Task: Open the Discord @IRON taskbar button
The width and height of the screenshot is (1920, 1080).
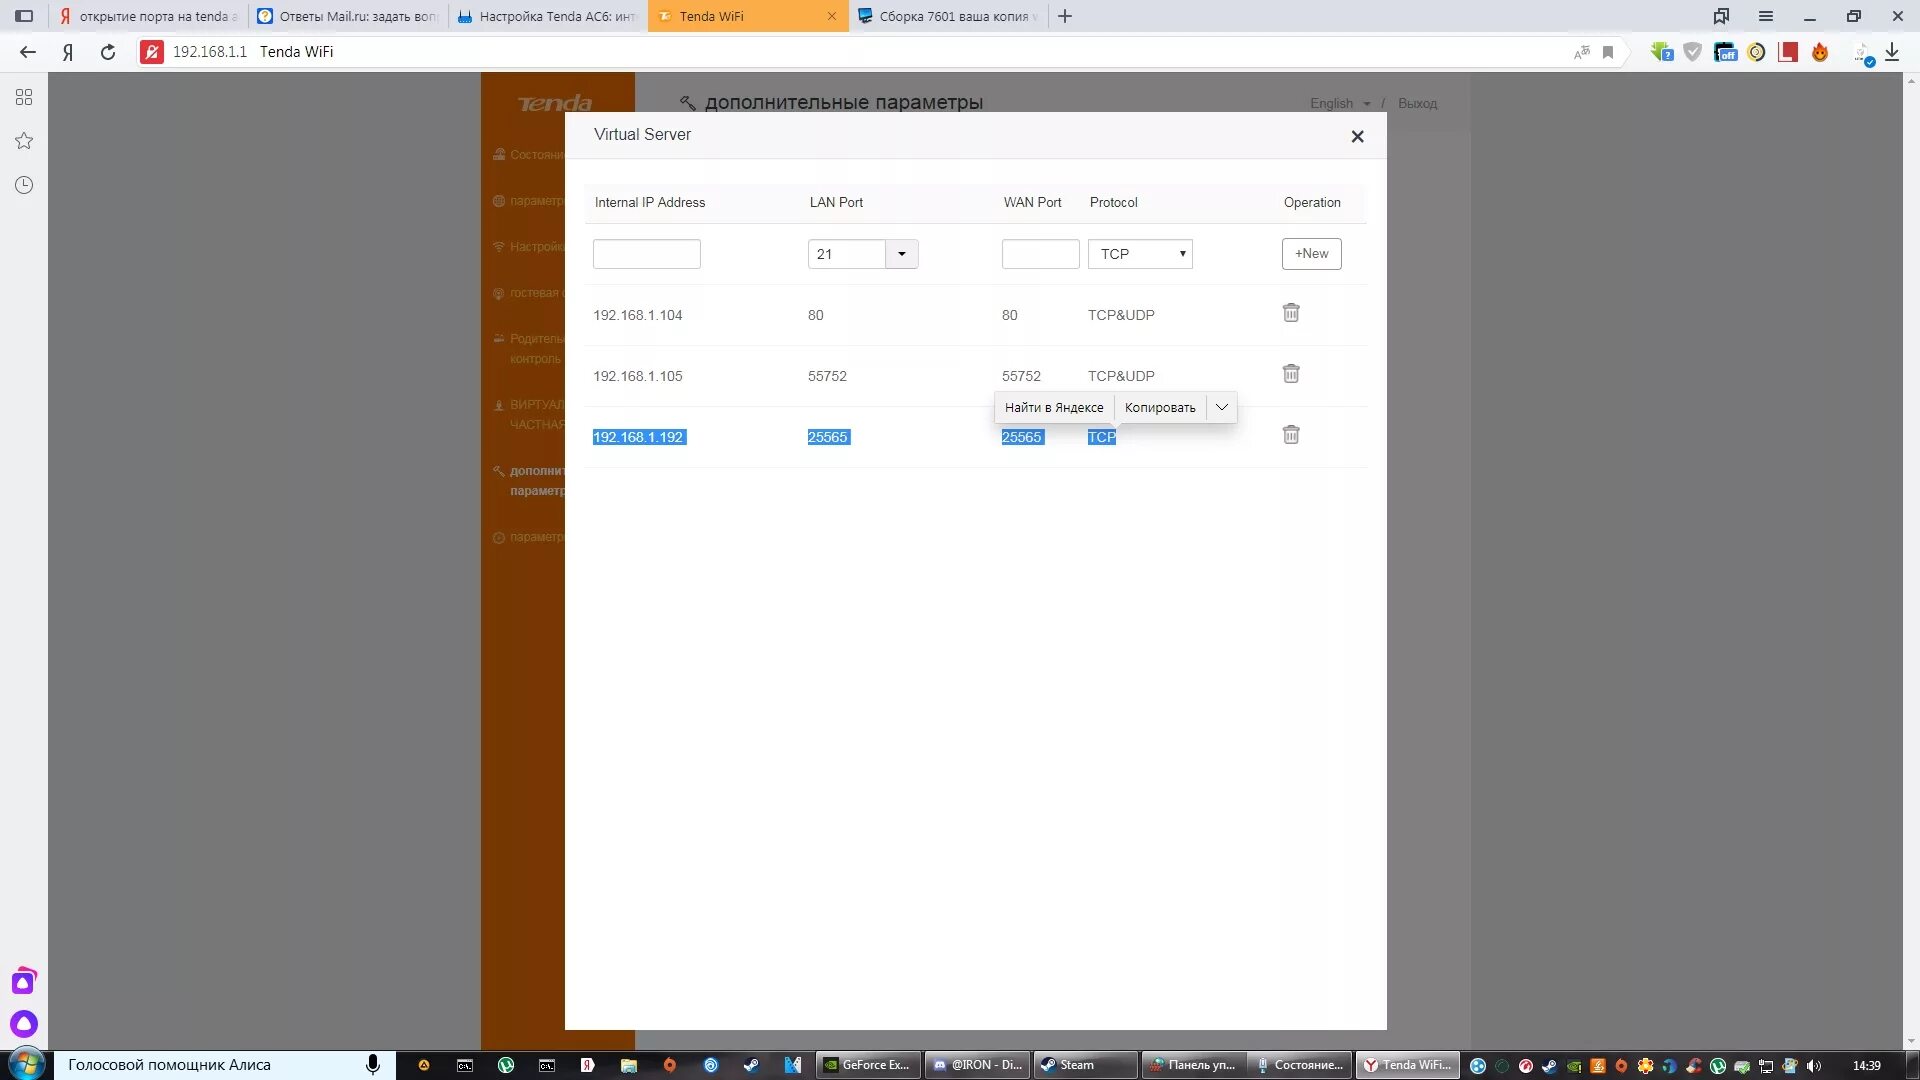Action: (977, 1065)
